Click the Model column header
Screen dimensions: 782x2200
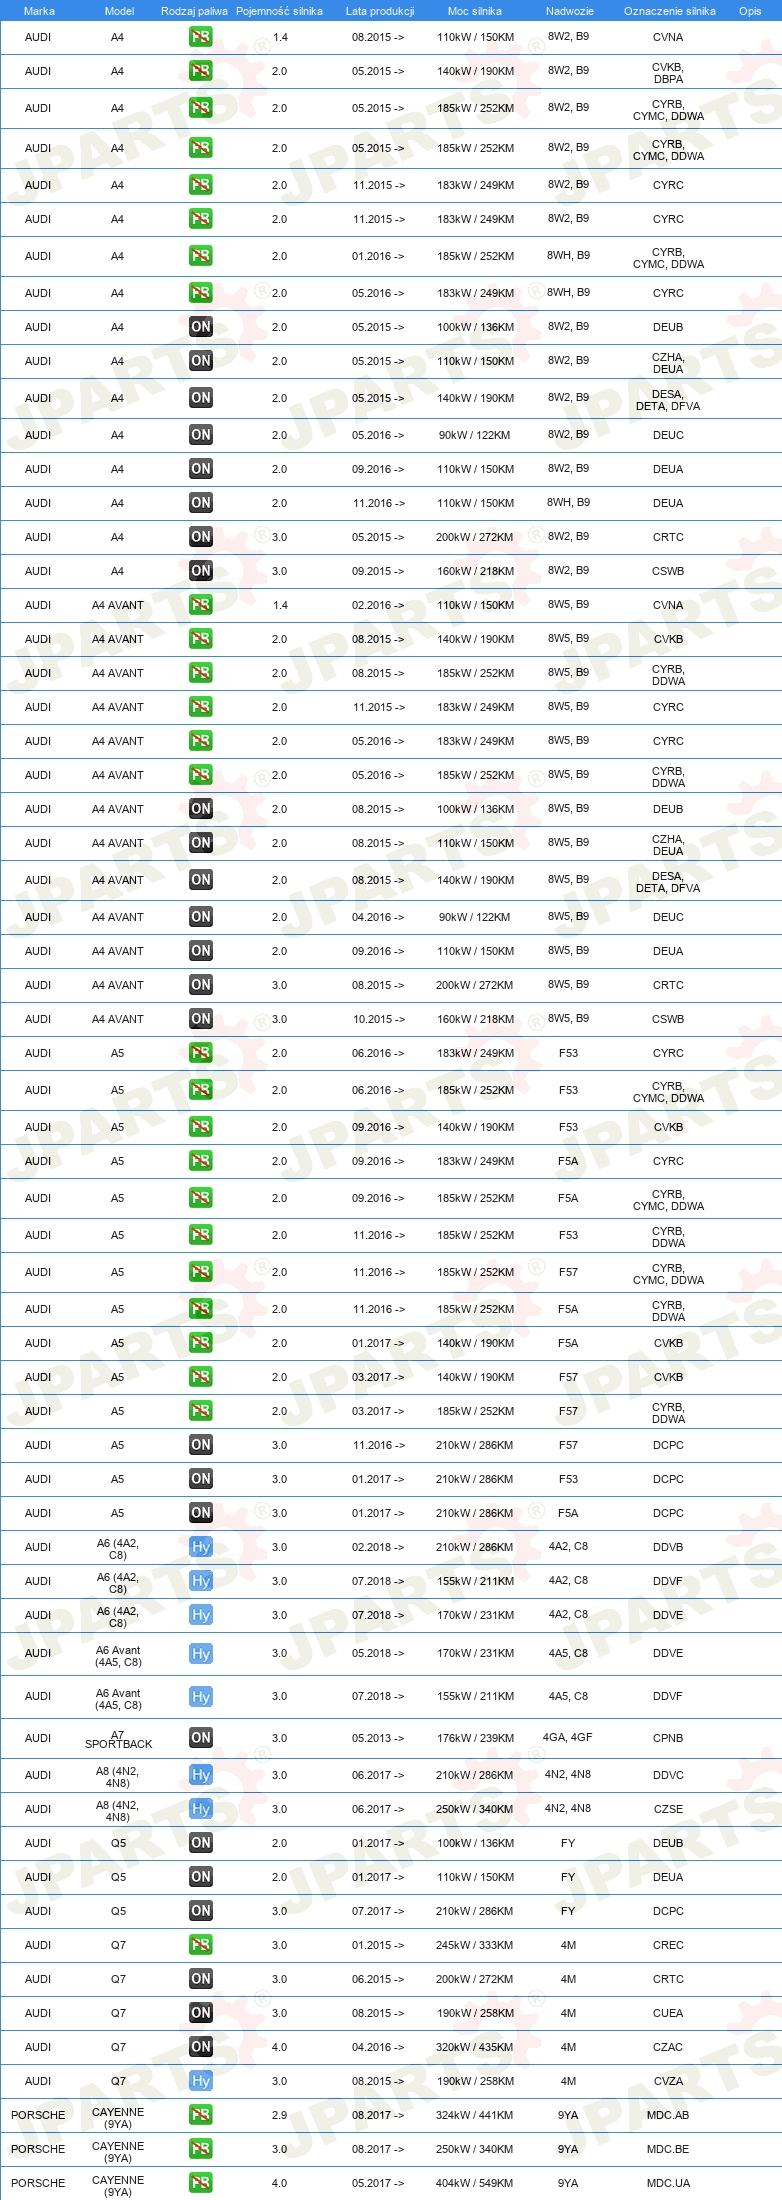[x=119, y=11]
